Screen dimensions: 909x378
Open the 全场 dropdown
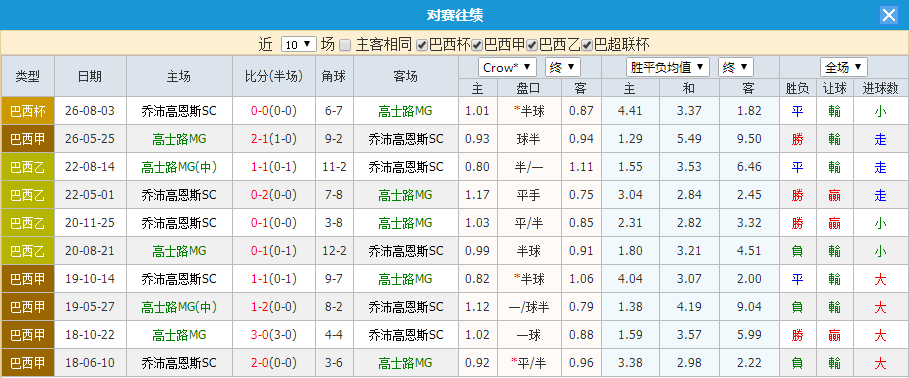coord(843,67)
